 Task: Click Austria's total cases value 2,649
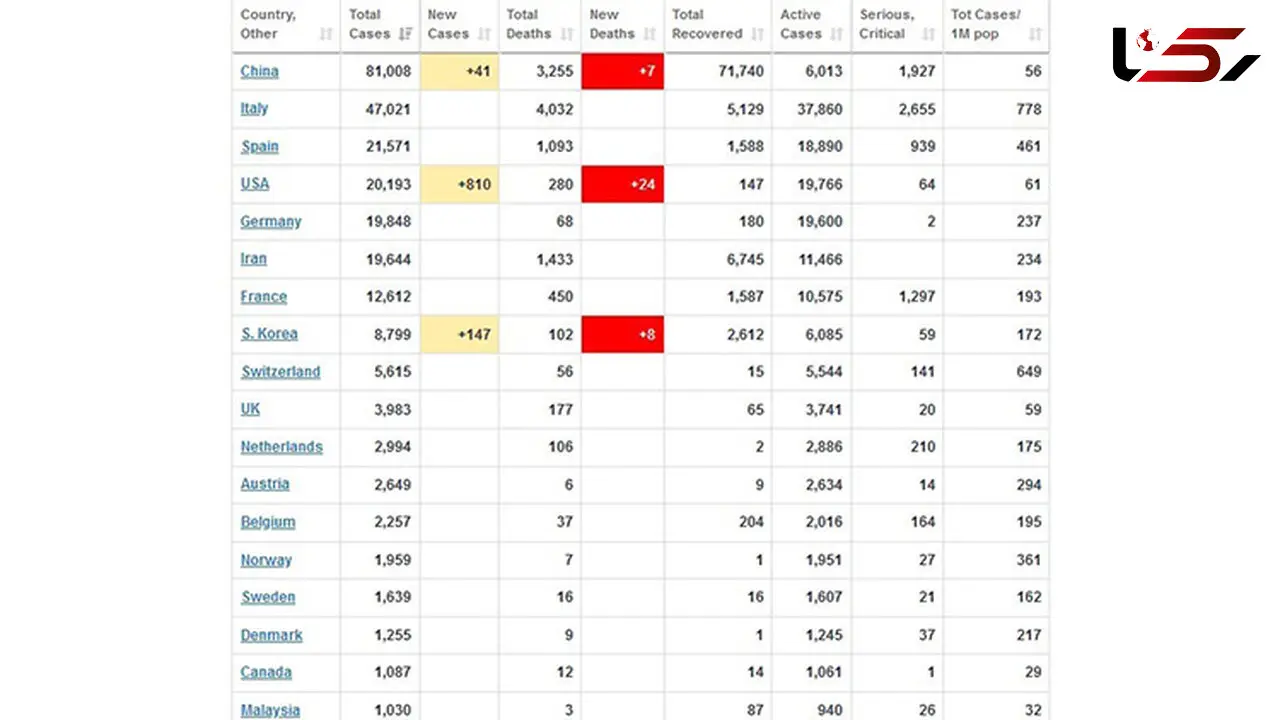coord(393,485)
